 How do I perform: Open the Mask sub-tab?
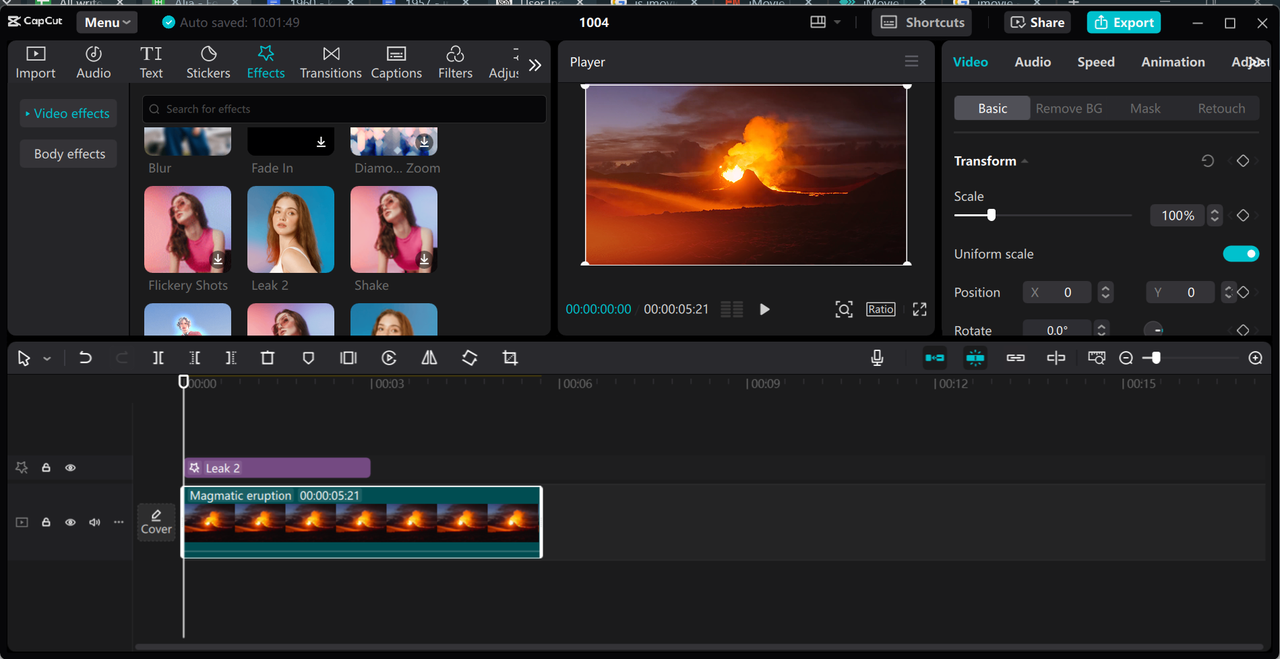point(1145,108)
